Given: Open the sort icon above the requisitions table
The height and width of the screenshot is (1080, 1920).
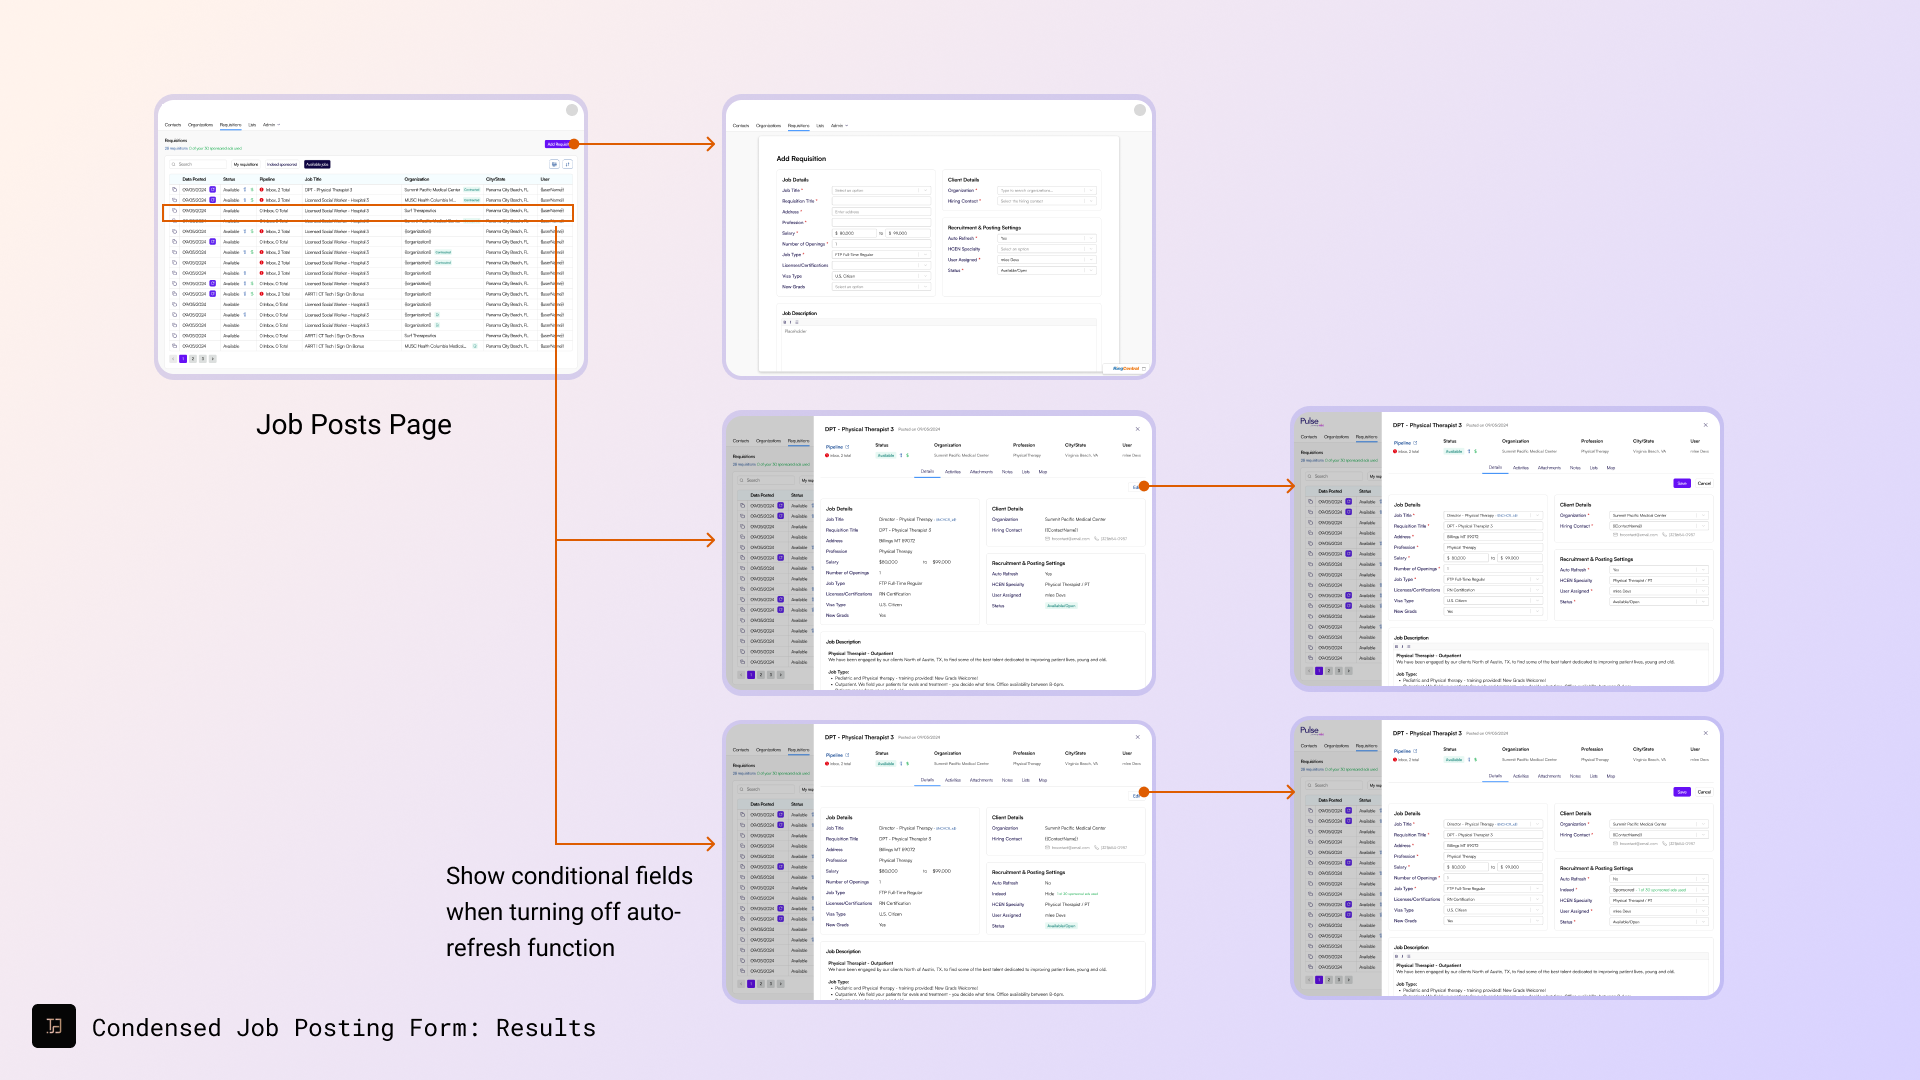Looking at the screenshot, I should coord(568,164).
